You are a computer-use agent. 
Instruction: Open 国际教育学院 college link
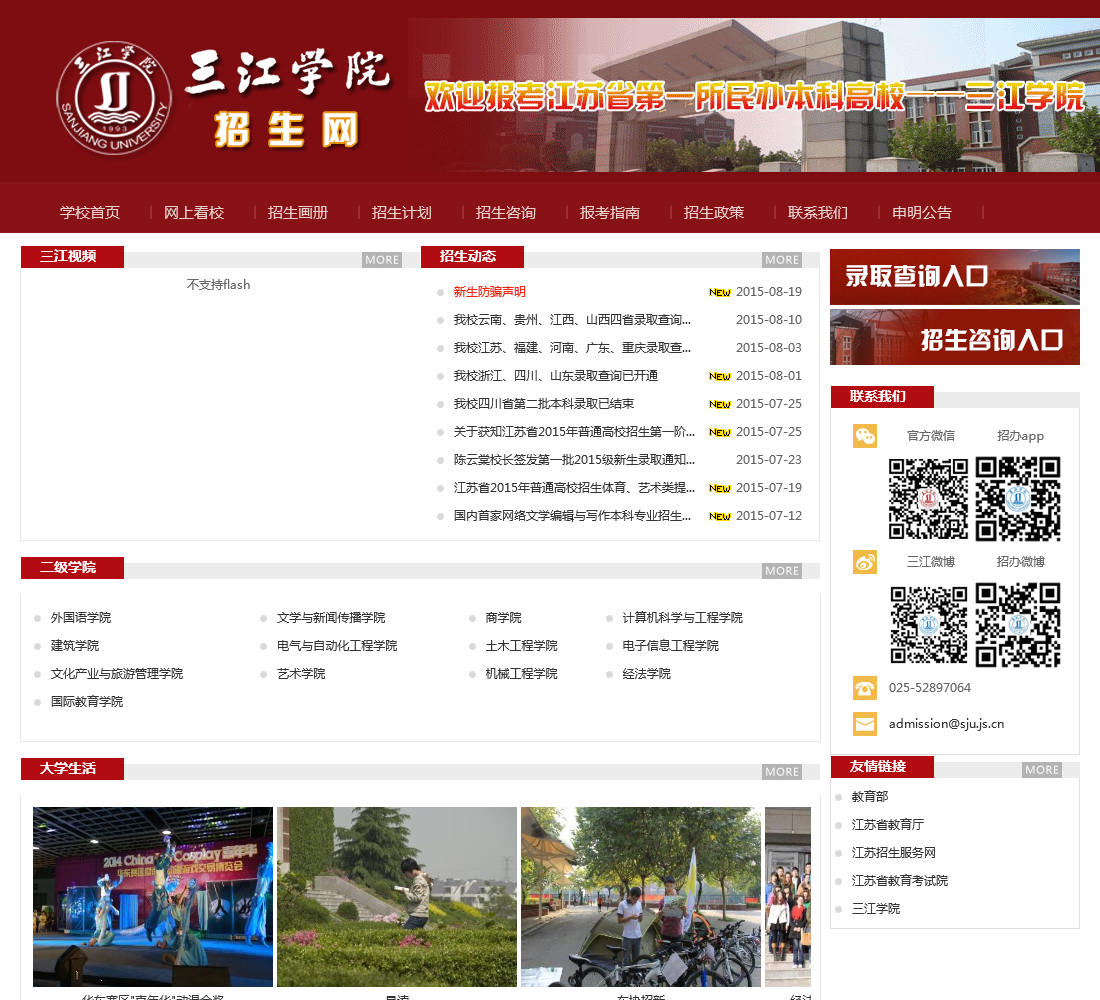[x=87, y=702]
